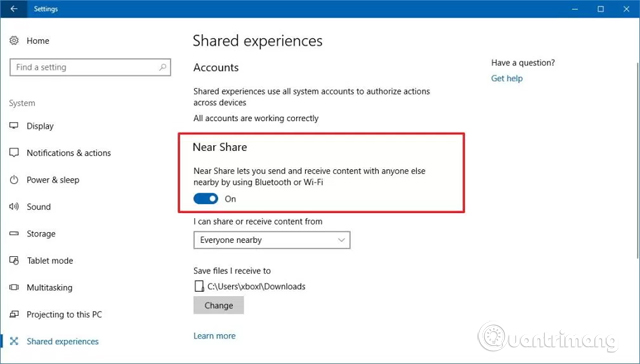This screenshot has width=640, height=364.
Task: Click the 'Have a question?' text
Action: pos(523,63)
